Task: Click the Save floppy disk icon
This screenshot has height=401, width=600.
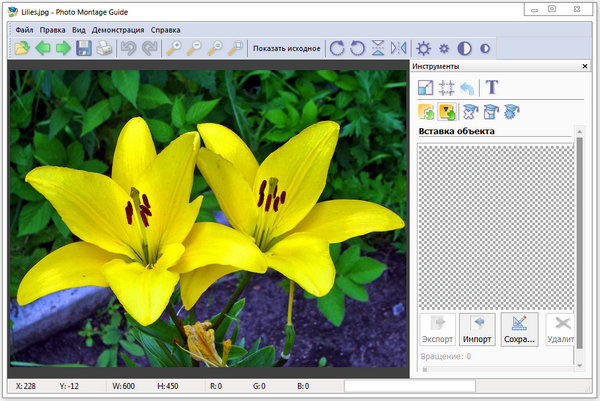Action: (x=84, y=48)
